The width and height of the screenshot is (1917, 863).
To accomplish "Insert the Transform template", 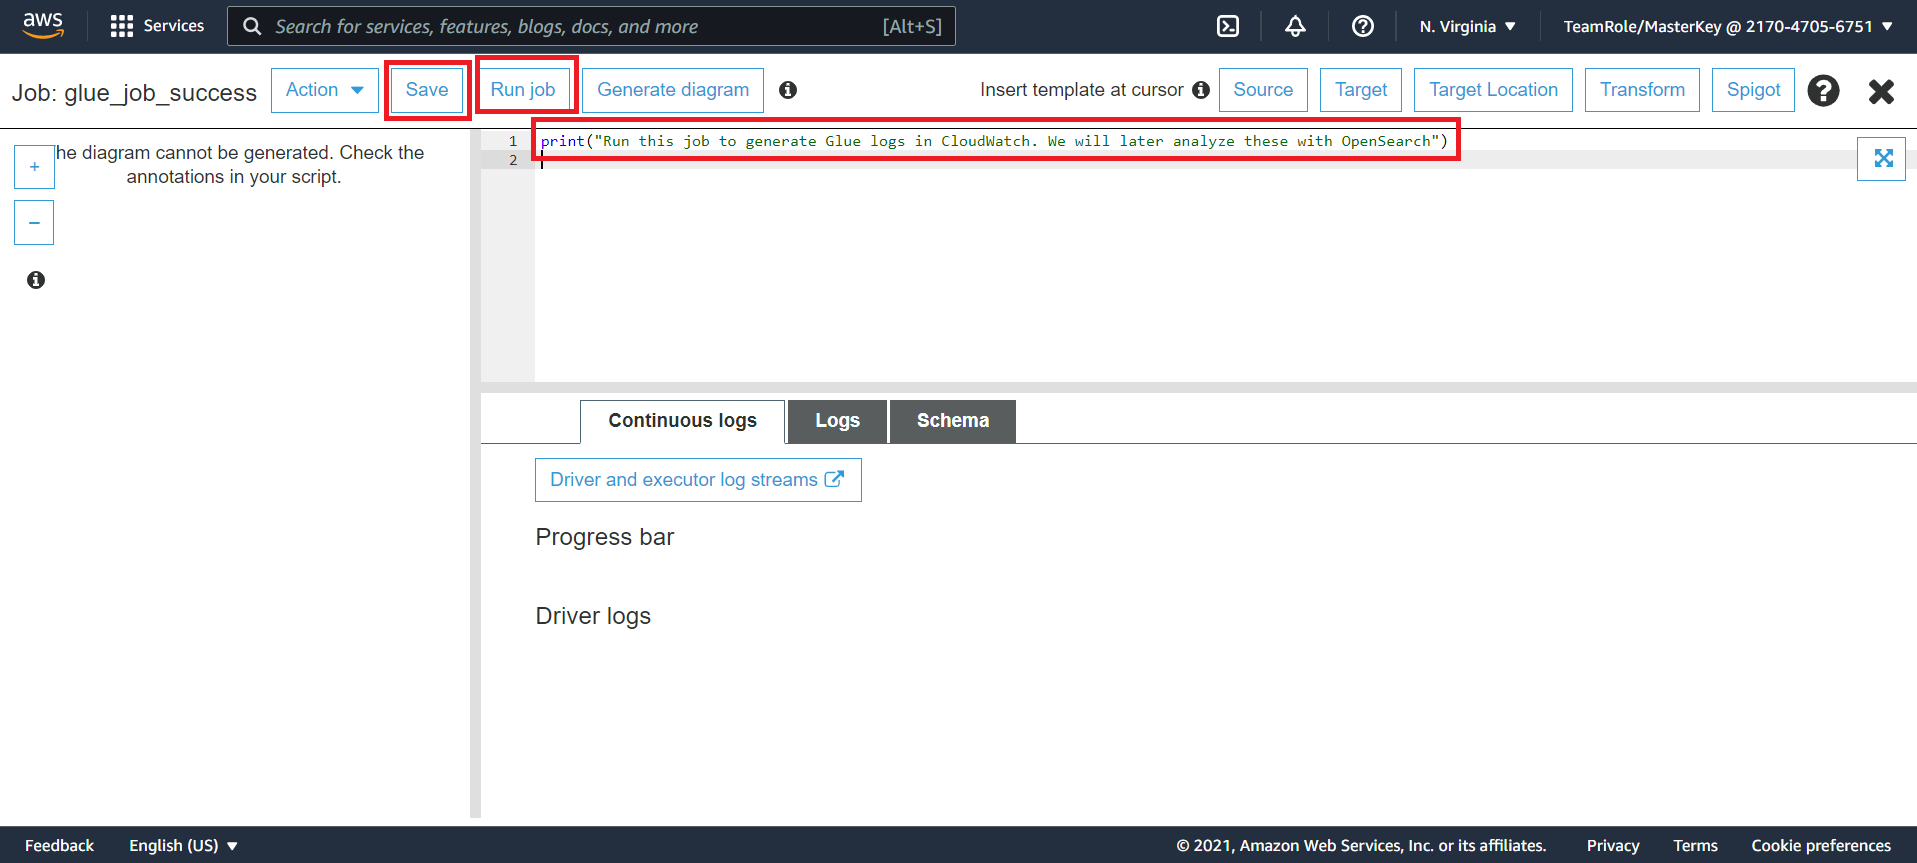I will (1642, 90).
